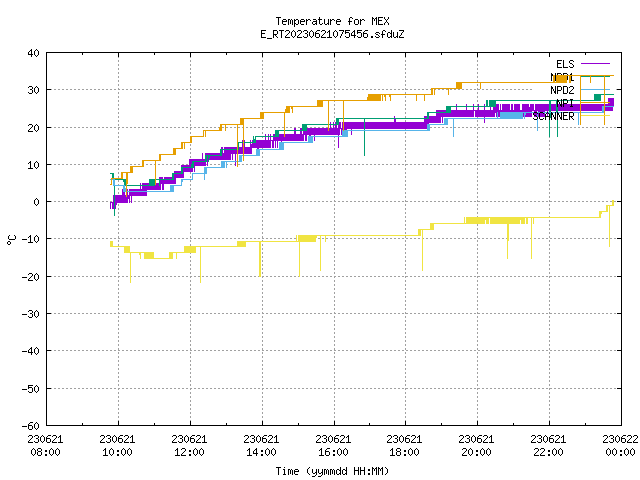Click the NPI legend label
The height and width of the screenshot is (480, 640).
point(565,103)
